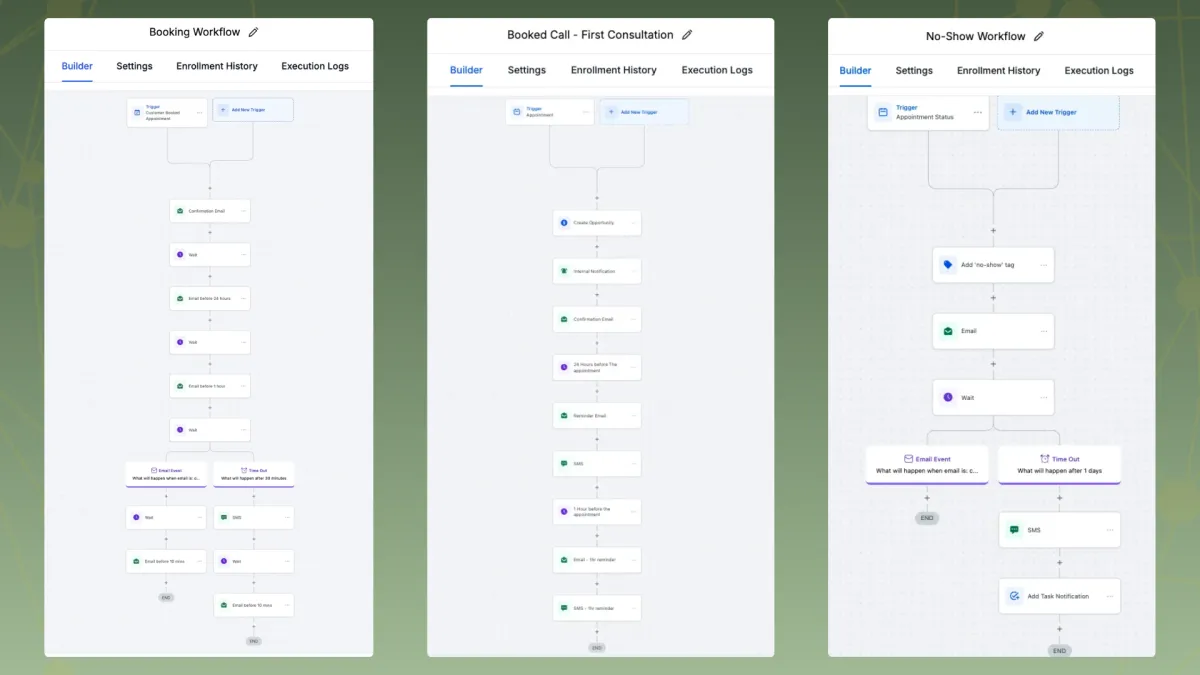Screen dimensions: 1200x675
Task: Click the SMS icon in No-Show workflow
Action: [1014, 530]
